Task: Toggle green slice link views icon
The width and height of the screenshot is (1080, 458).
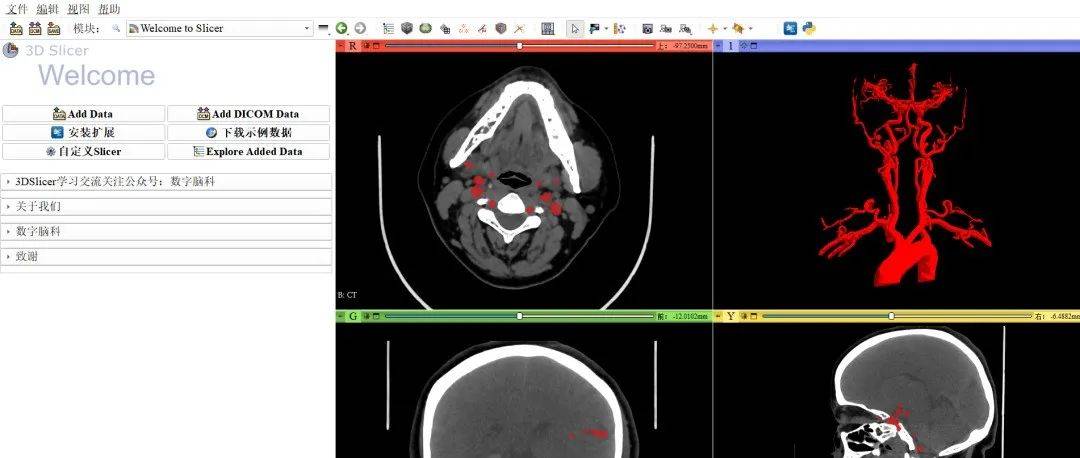Action: (x=366, y=316)
